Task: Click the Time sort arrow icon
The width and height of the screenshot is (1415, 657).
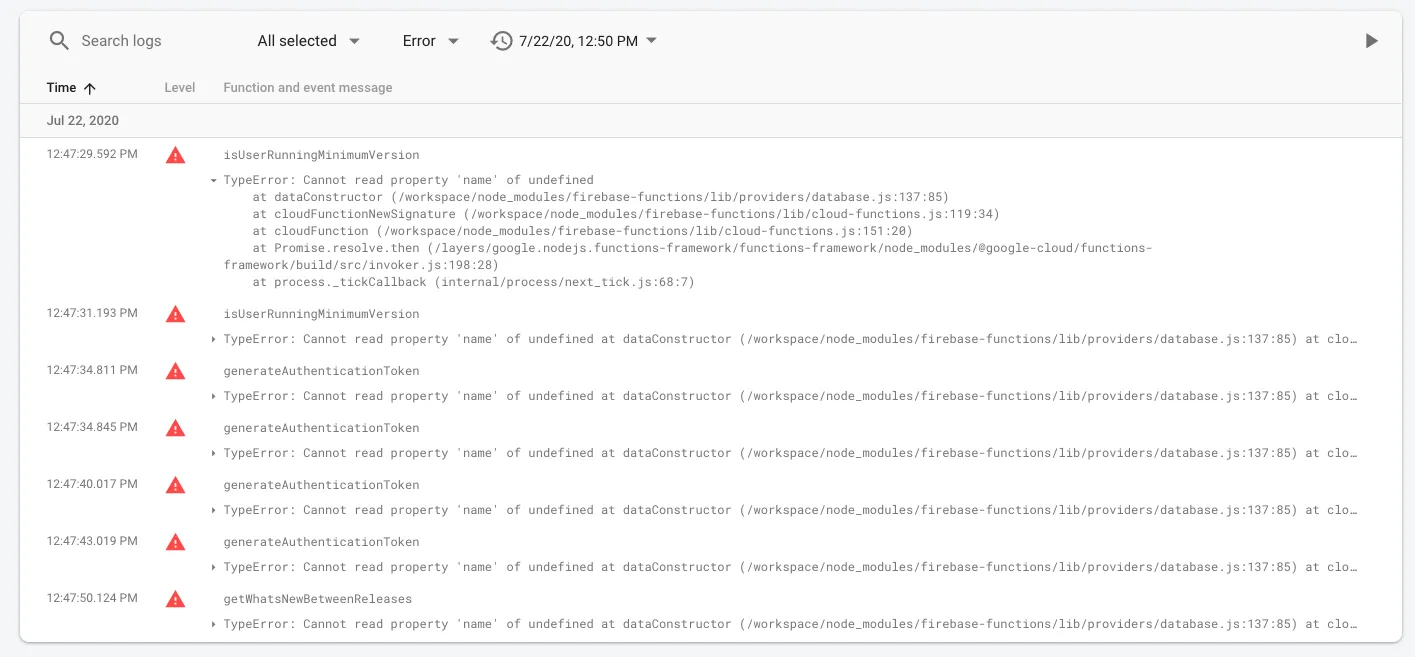Action: coord(90,88)
